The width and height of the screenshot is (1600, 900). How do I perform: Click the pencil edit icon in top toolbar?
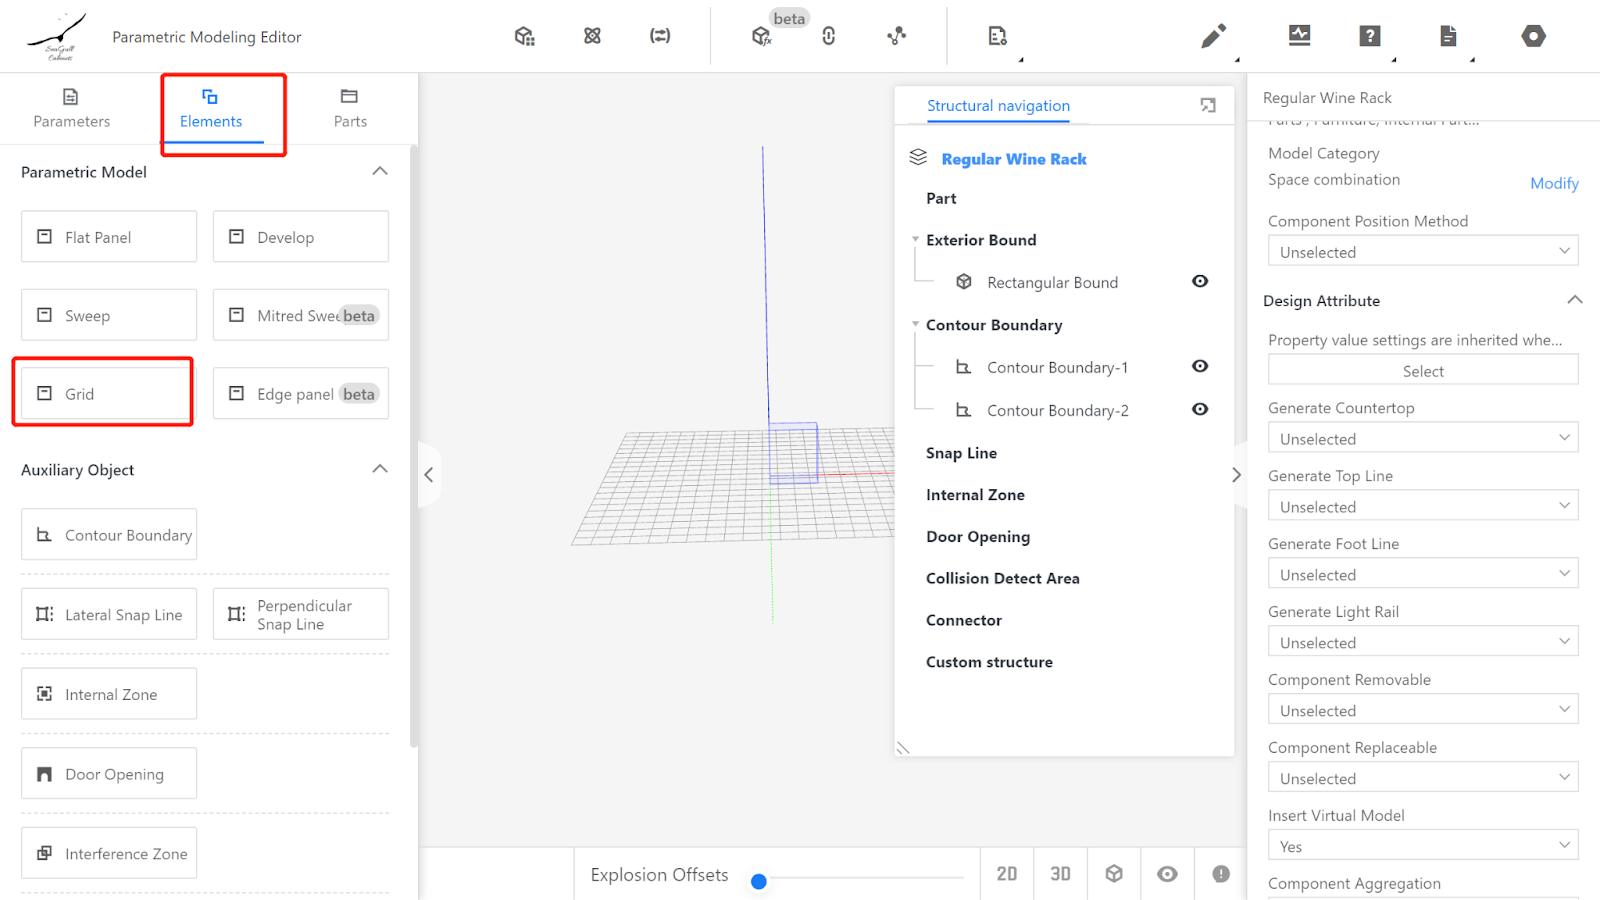tap(1213, 37)
